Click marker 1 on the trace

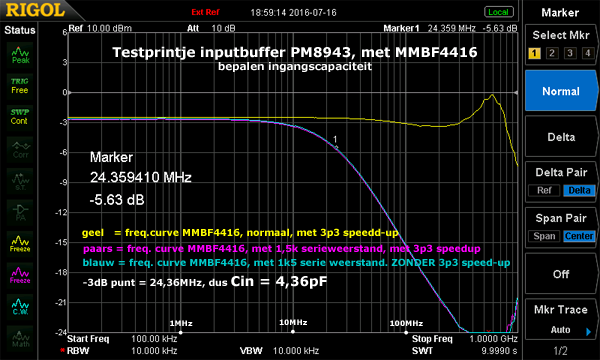tap(336, 146)
